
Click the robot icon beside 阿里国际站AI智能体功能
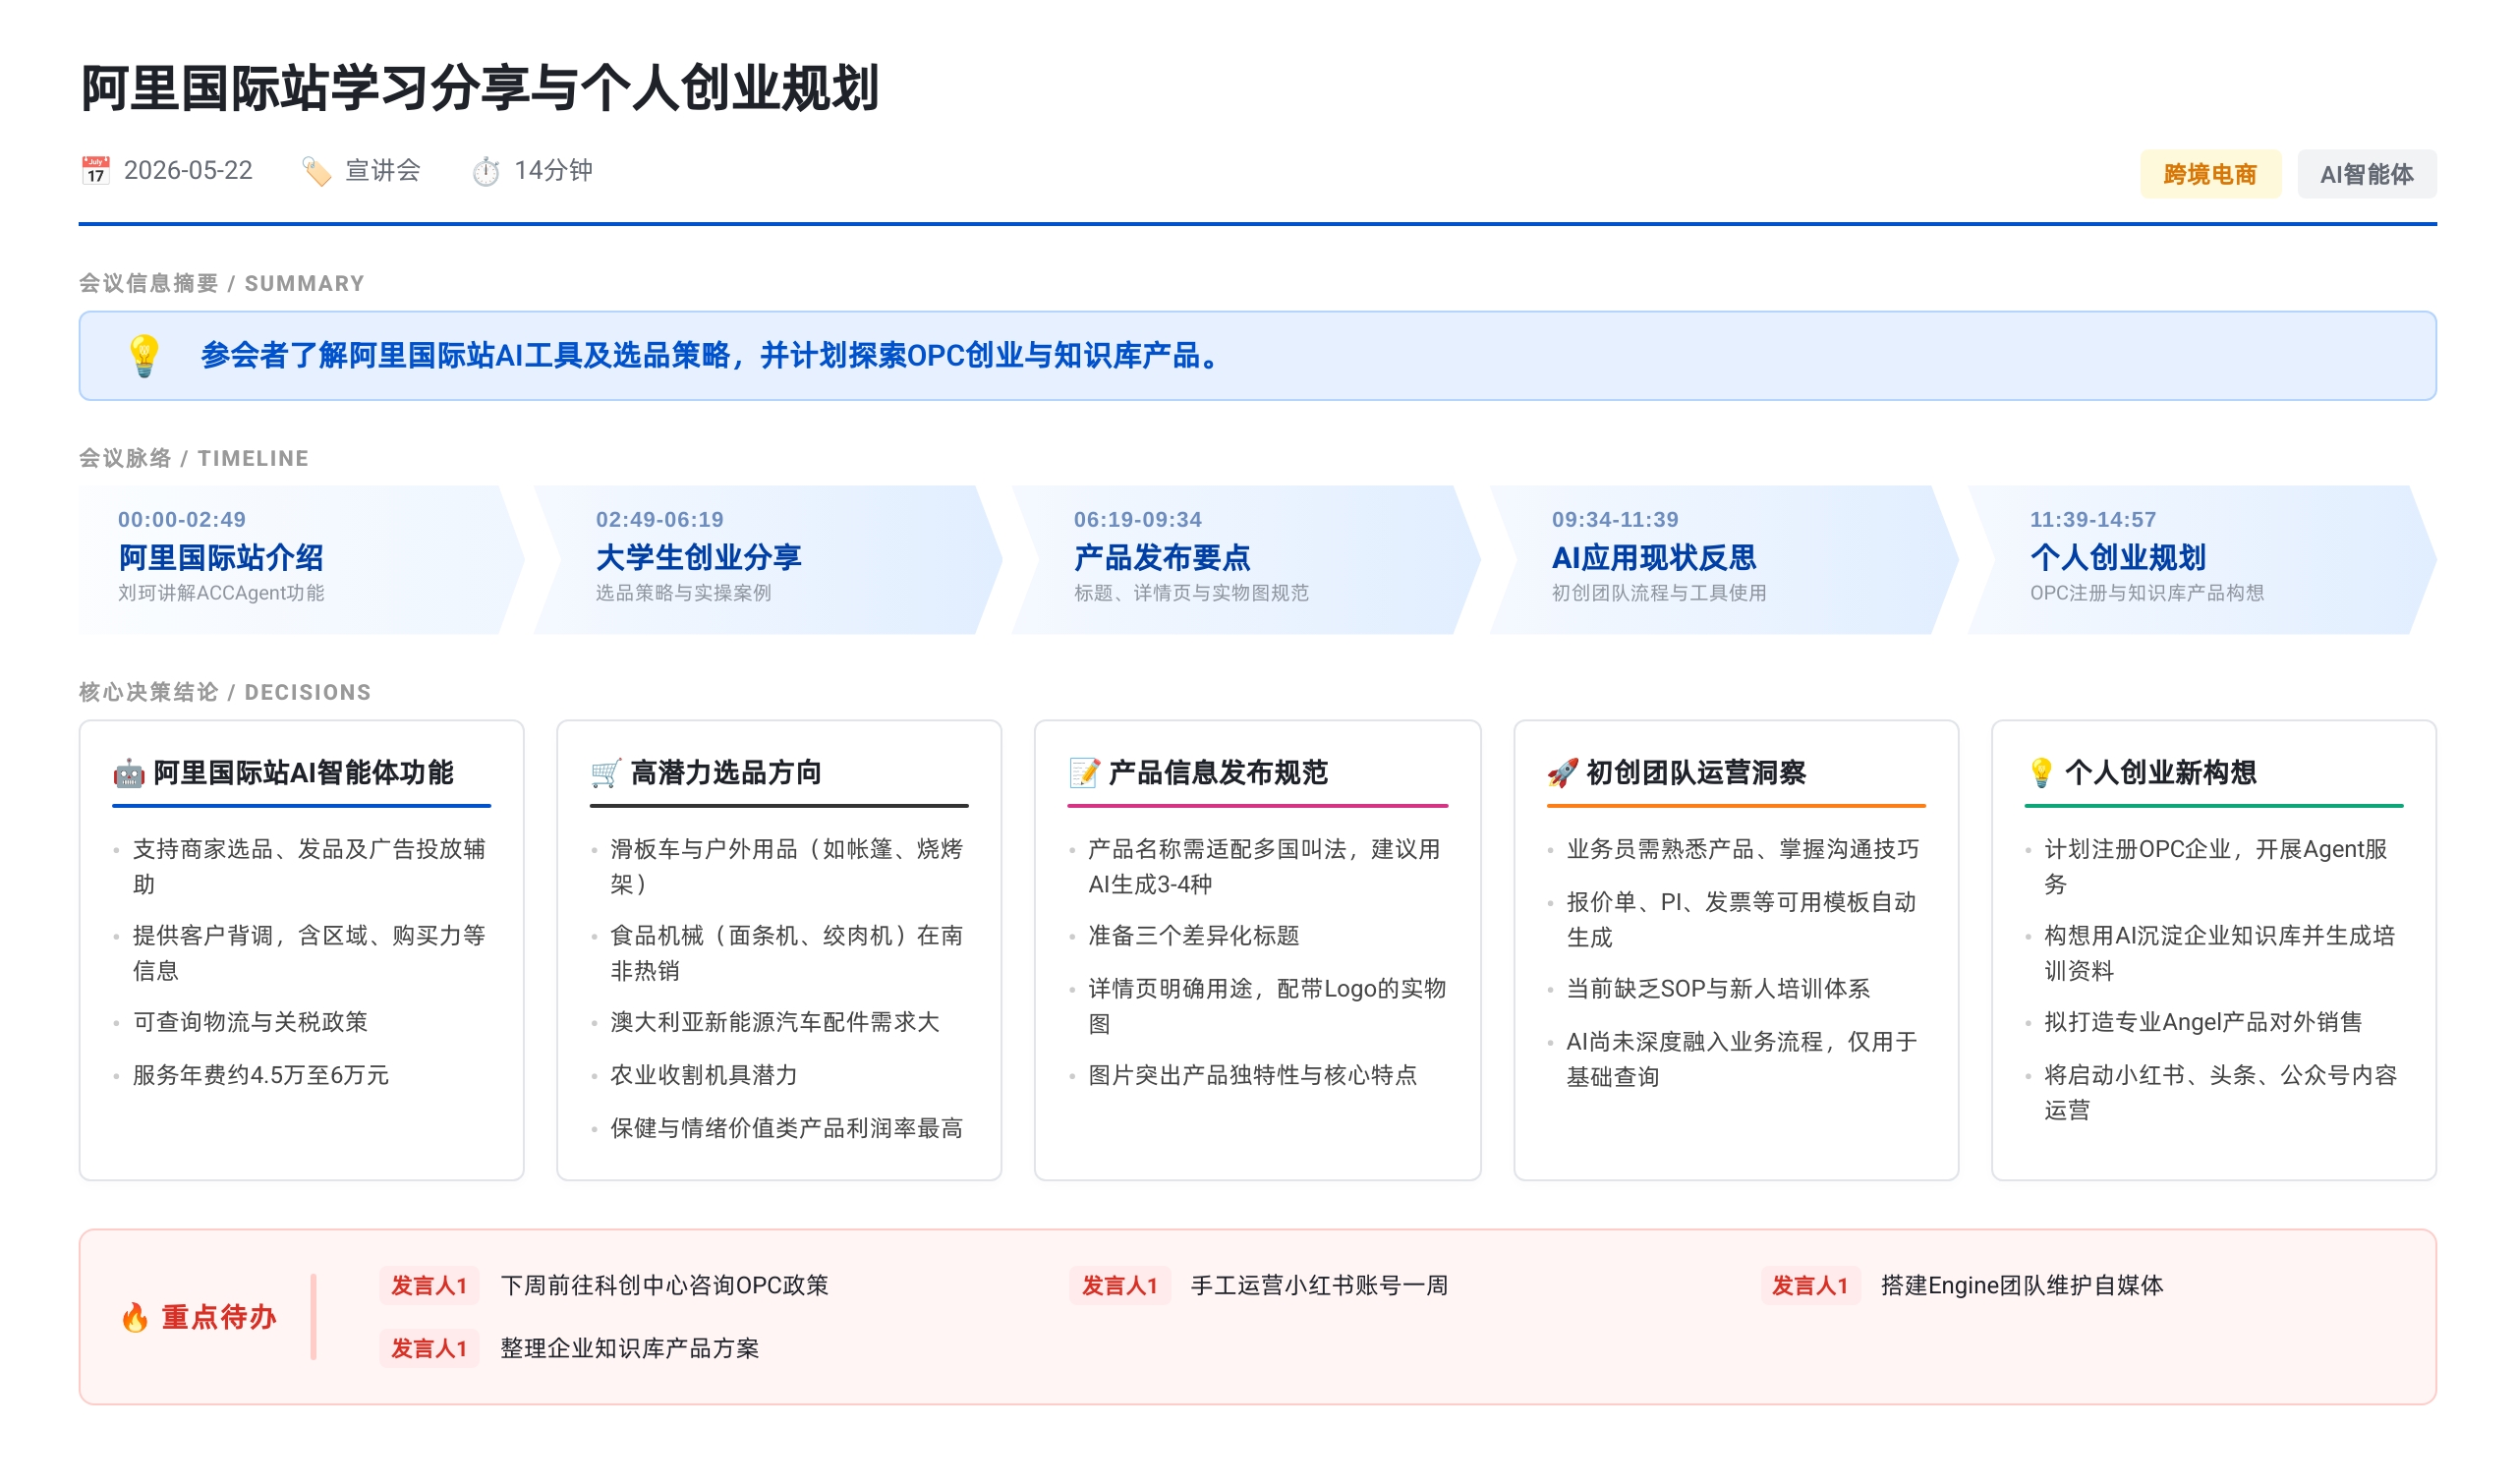pyautogui.click(x=129, y=773)
